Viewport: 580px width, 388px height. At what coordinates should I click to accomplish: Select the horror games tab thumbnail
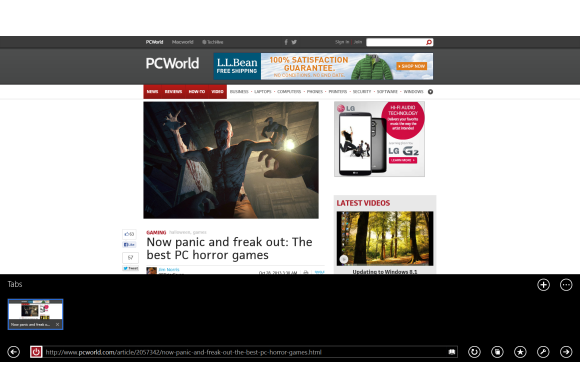click(x=36, y=314)
